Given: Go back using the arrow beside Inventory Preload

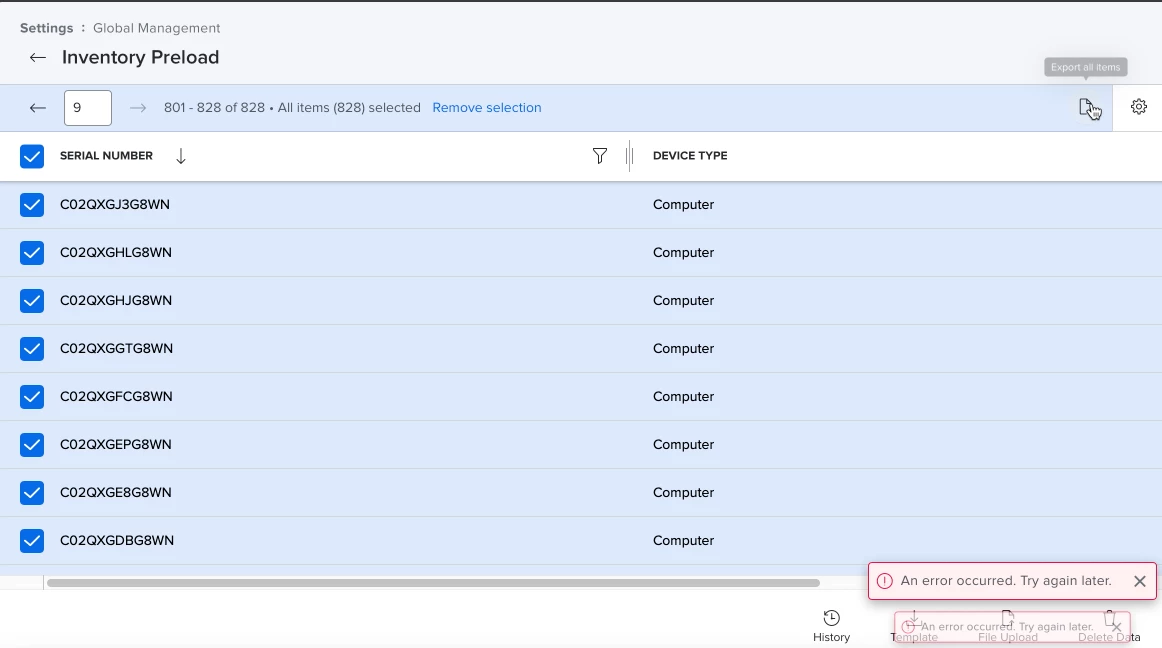Looking at the screenshot, I should [38, 57].
